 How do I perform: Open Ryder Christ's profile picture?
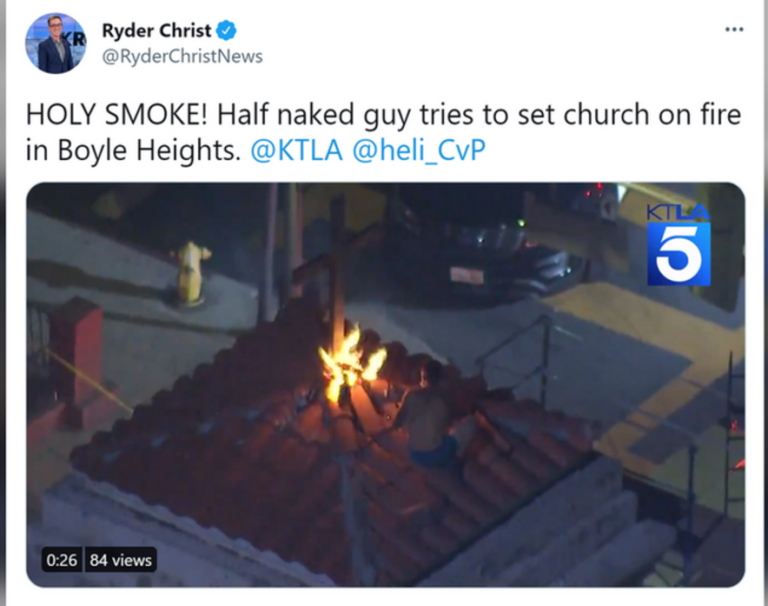coord(55,43)
